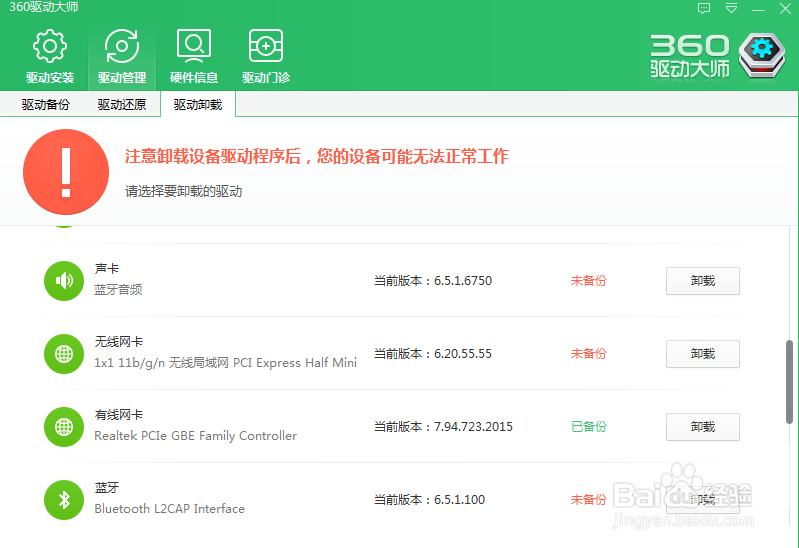Click the 360驱动大师 window title
Viewport: 799px width, 548px height.
click(x=44, y=7)
